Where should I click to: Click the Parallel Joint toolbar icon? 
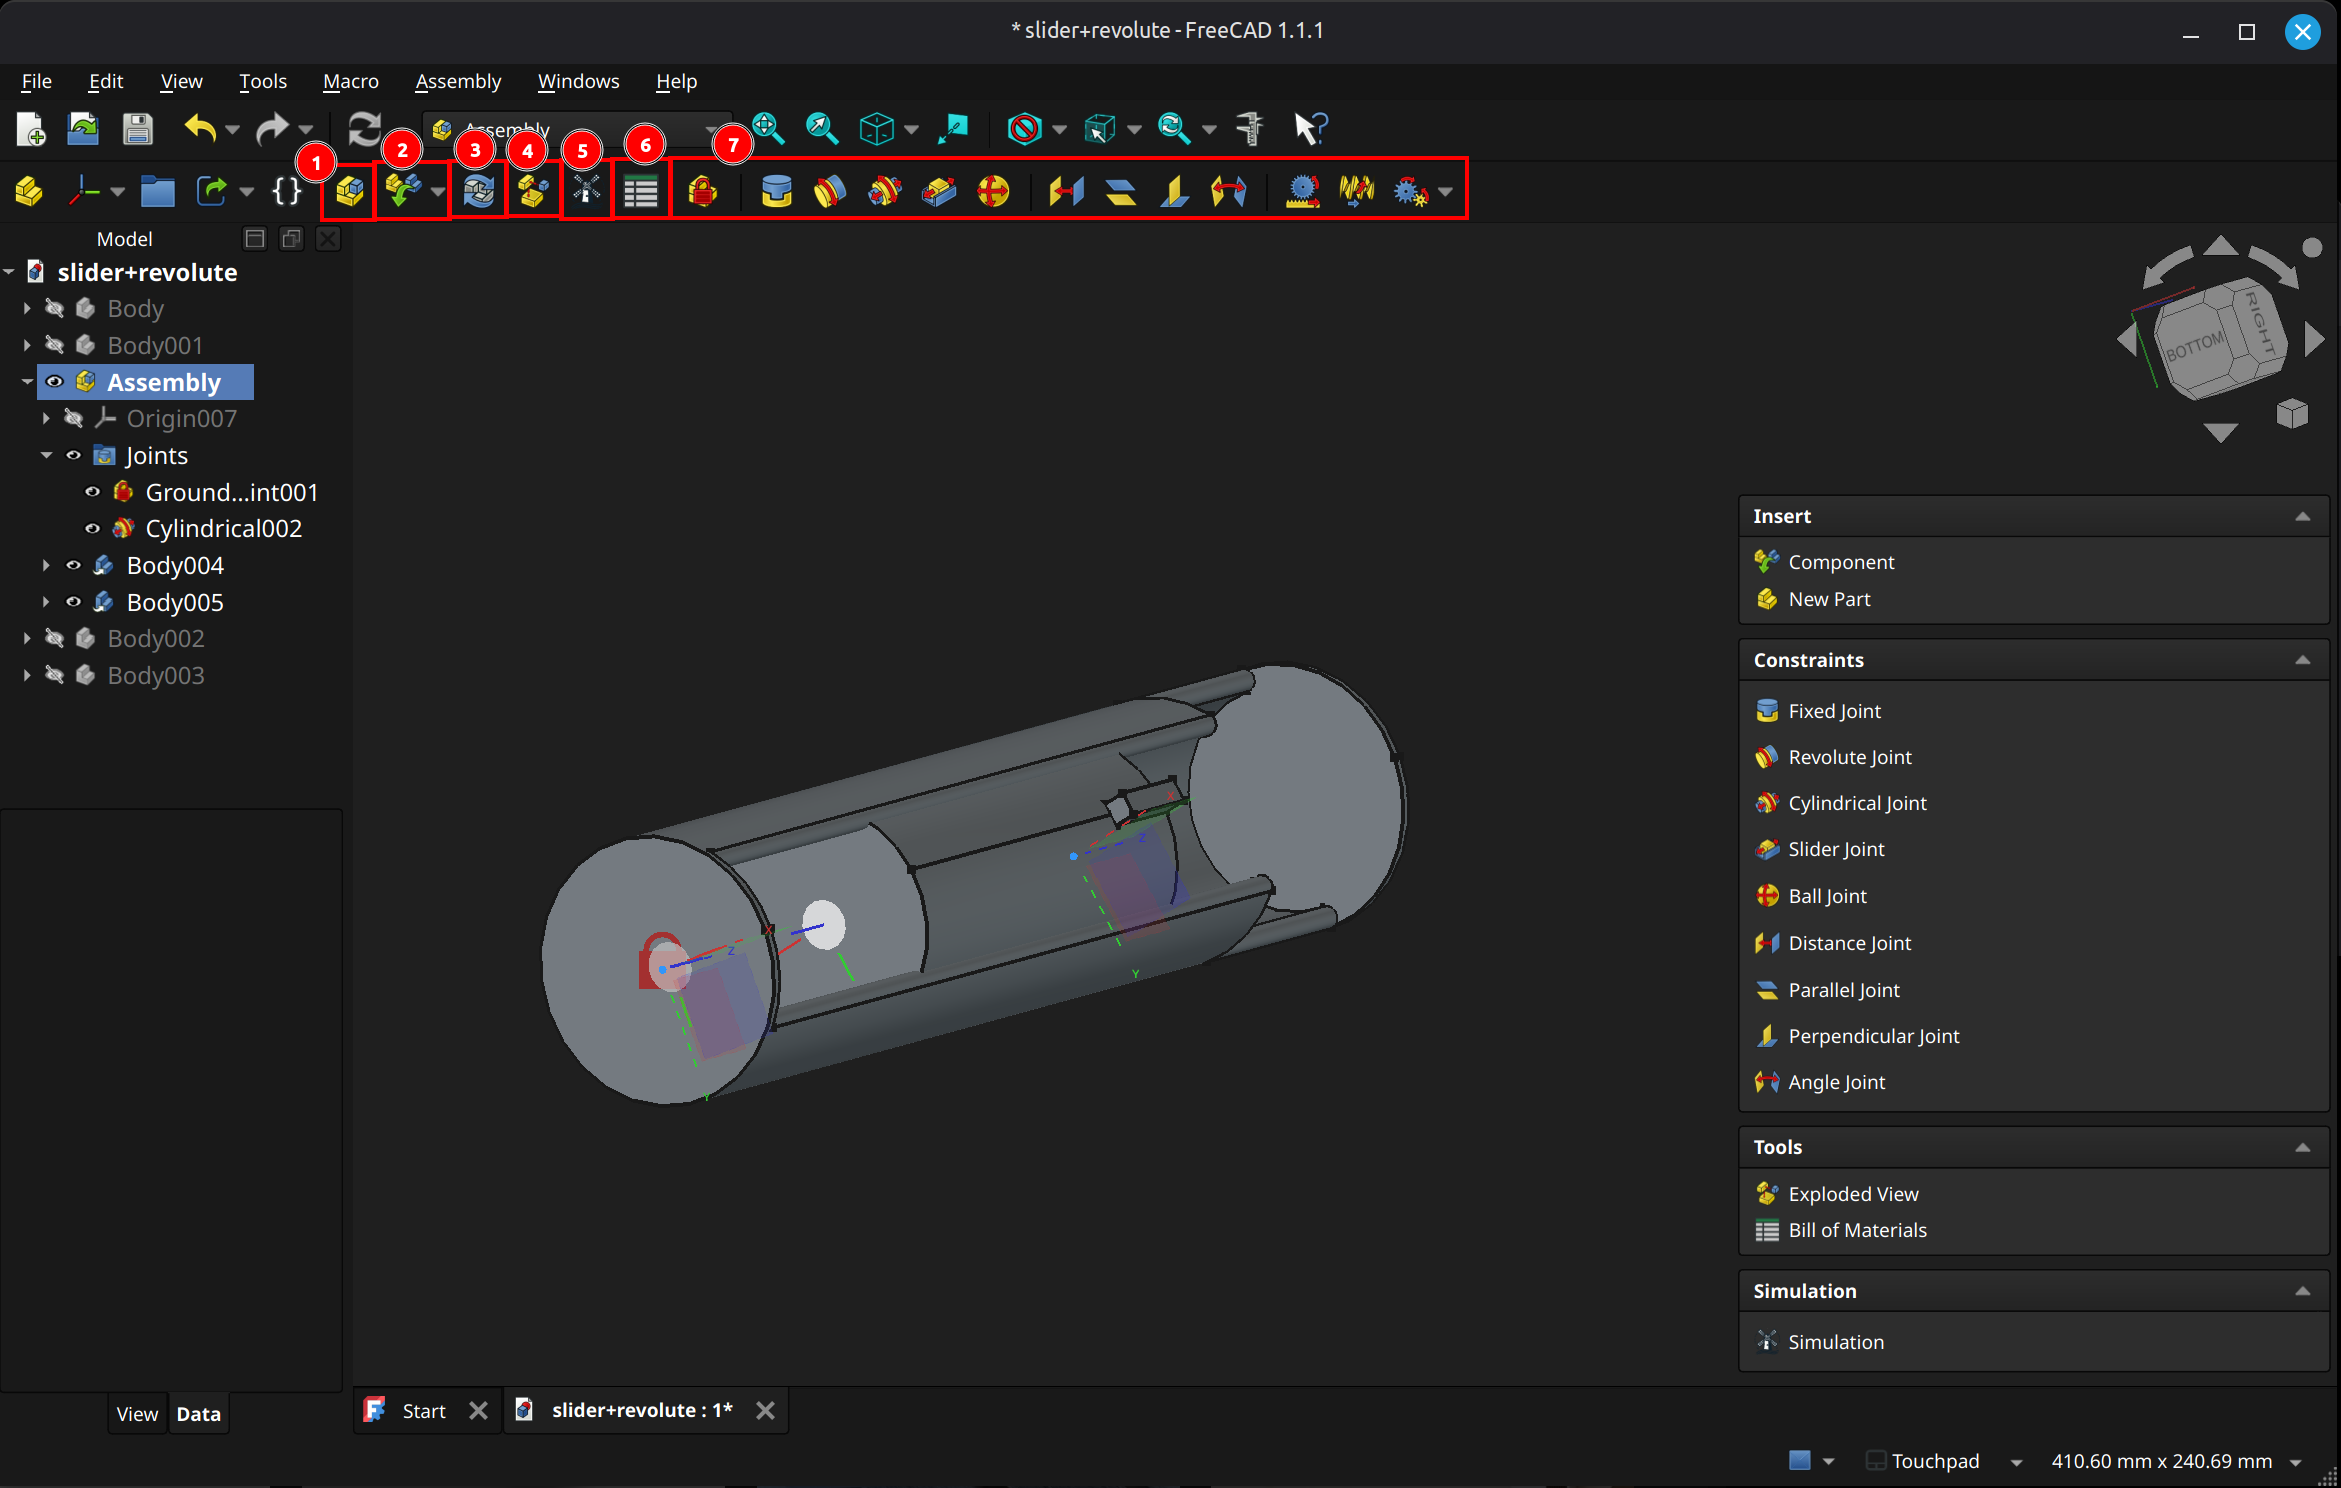pyautogui.click(x=1121, y=190)
